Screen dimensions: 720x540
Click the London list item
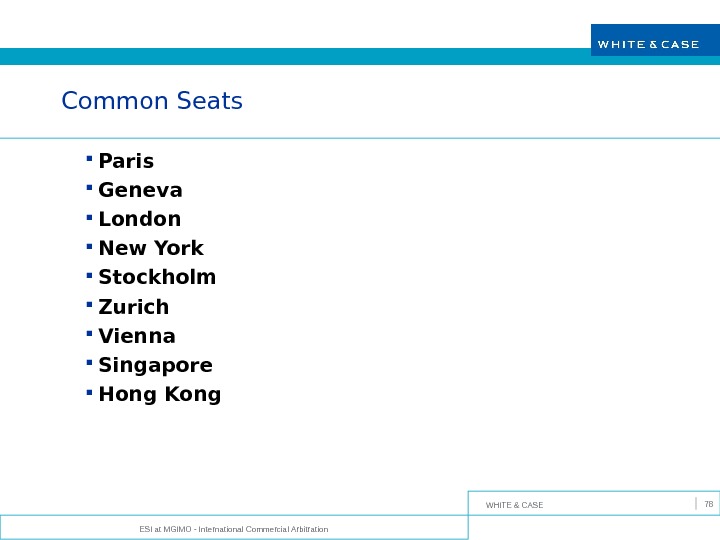(x=140, y=220)
